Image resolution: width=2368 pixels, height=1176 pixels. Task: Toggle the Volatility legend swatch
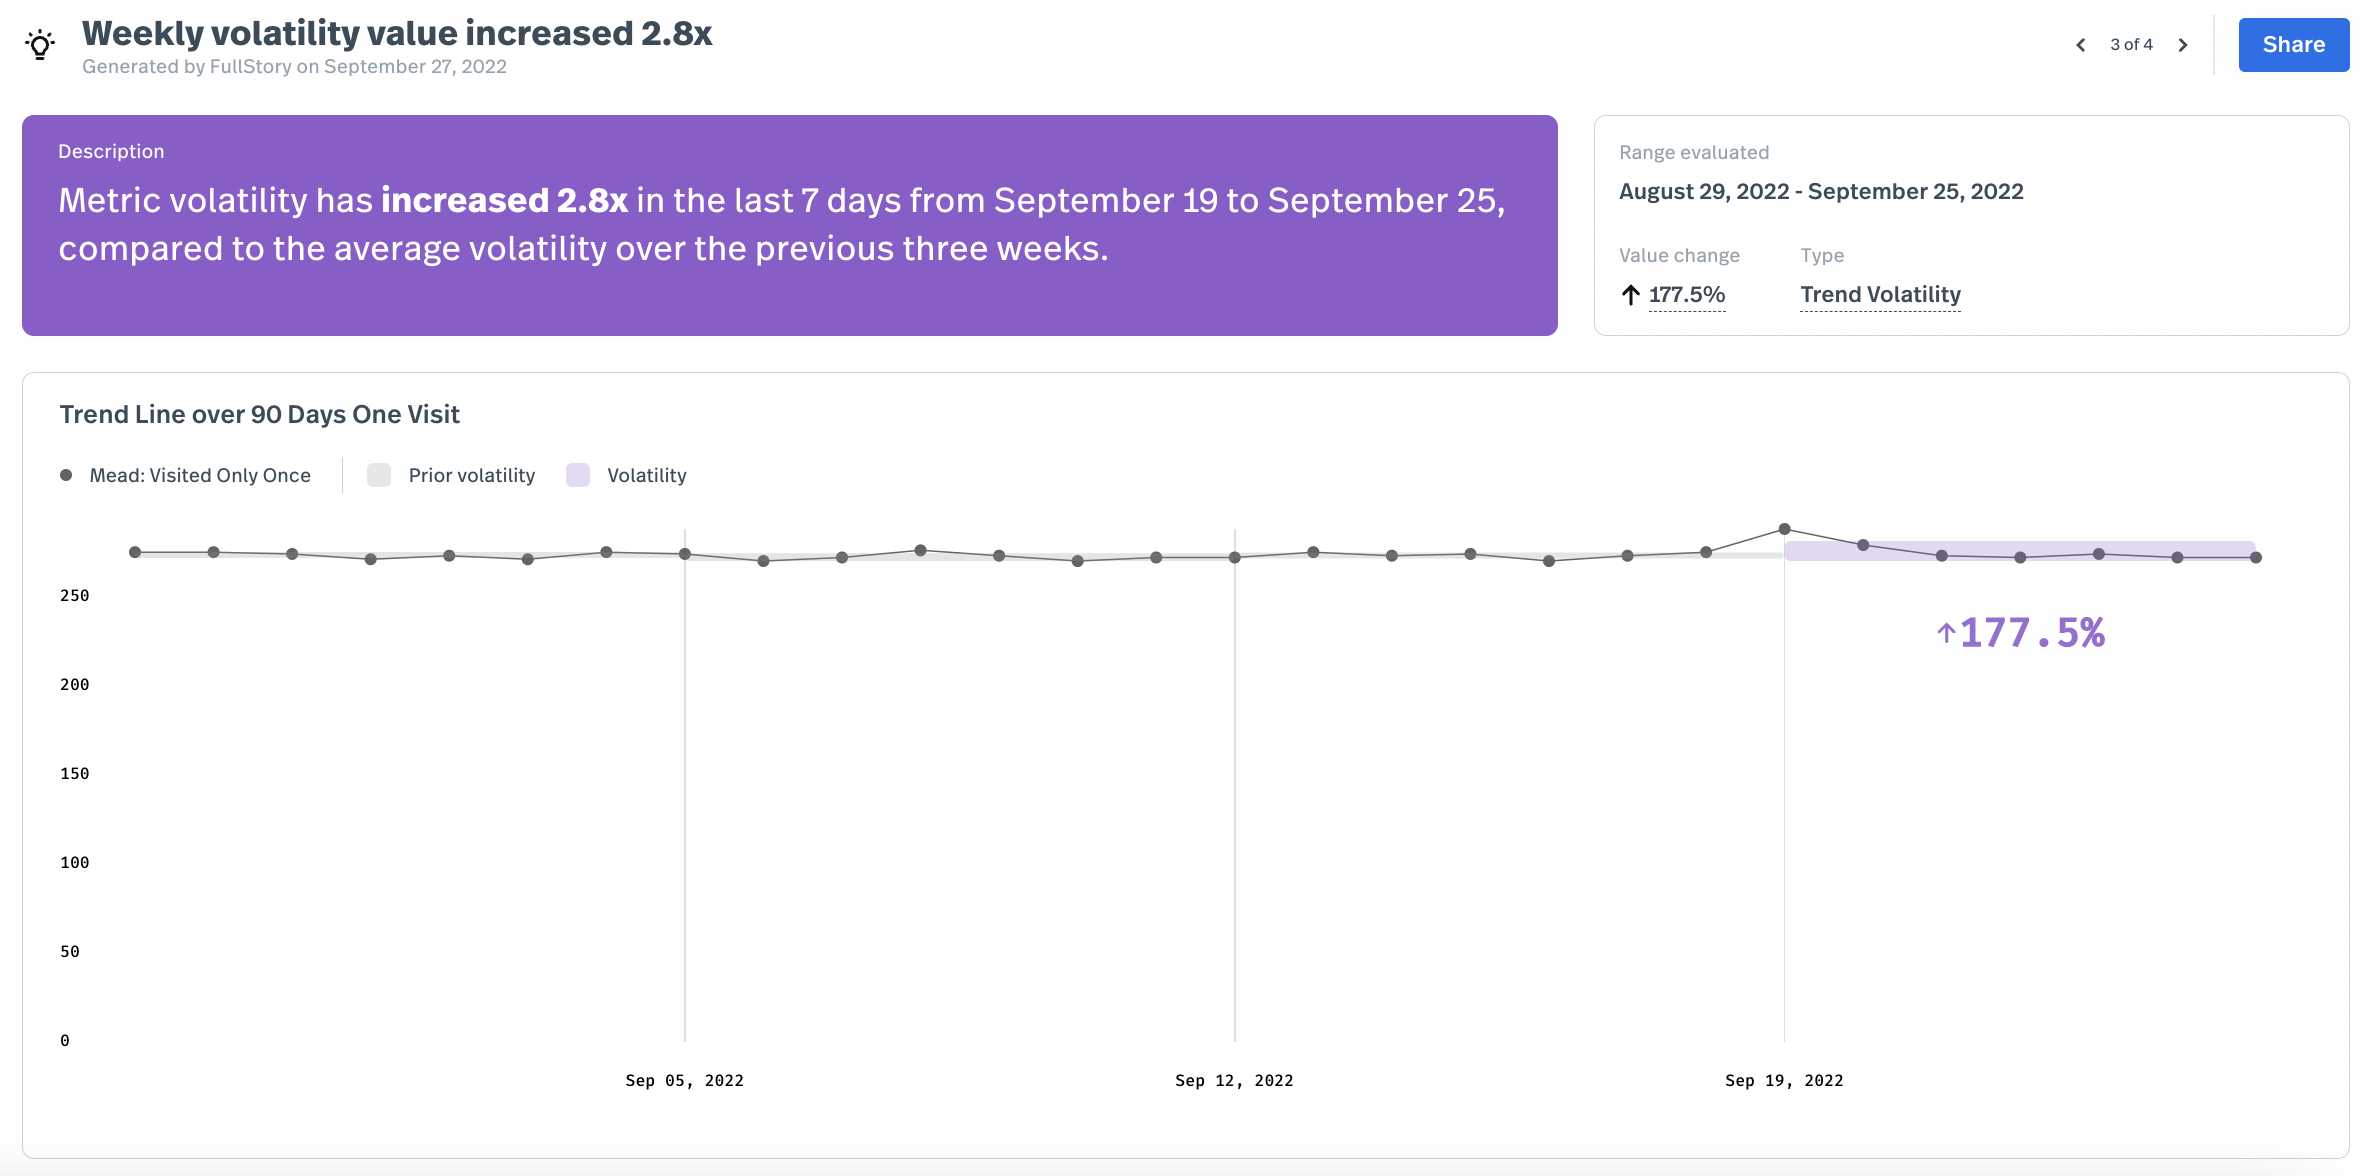[x=578, y=475]
